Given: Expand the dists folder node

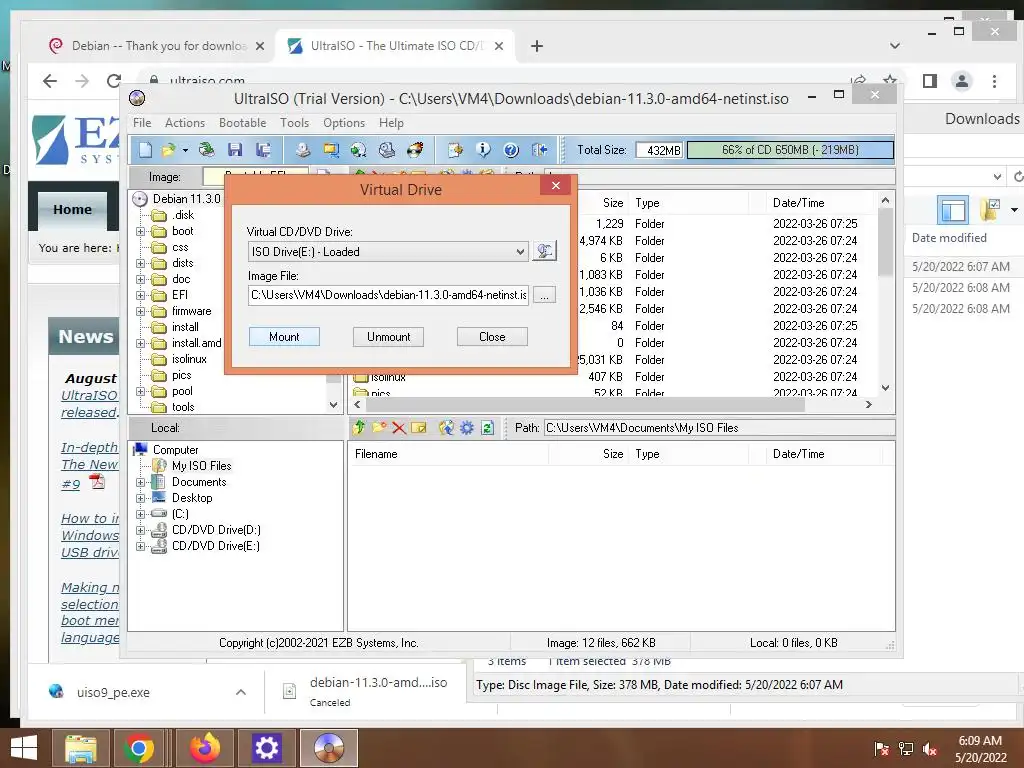Looking at the screenshot, I should click(x=140, y=263).
